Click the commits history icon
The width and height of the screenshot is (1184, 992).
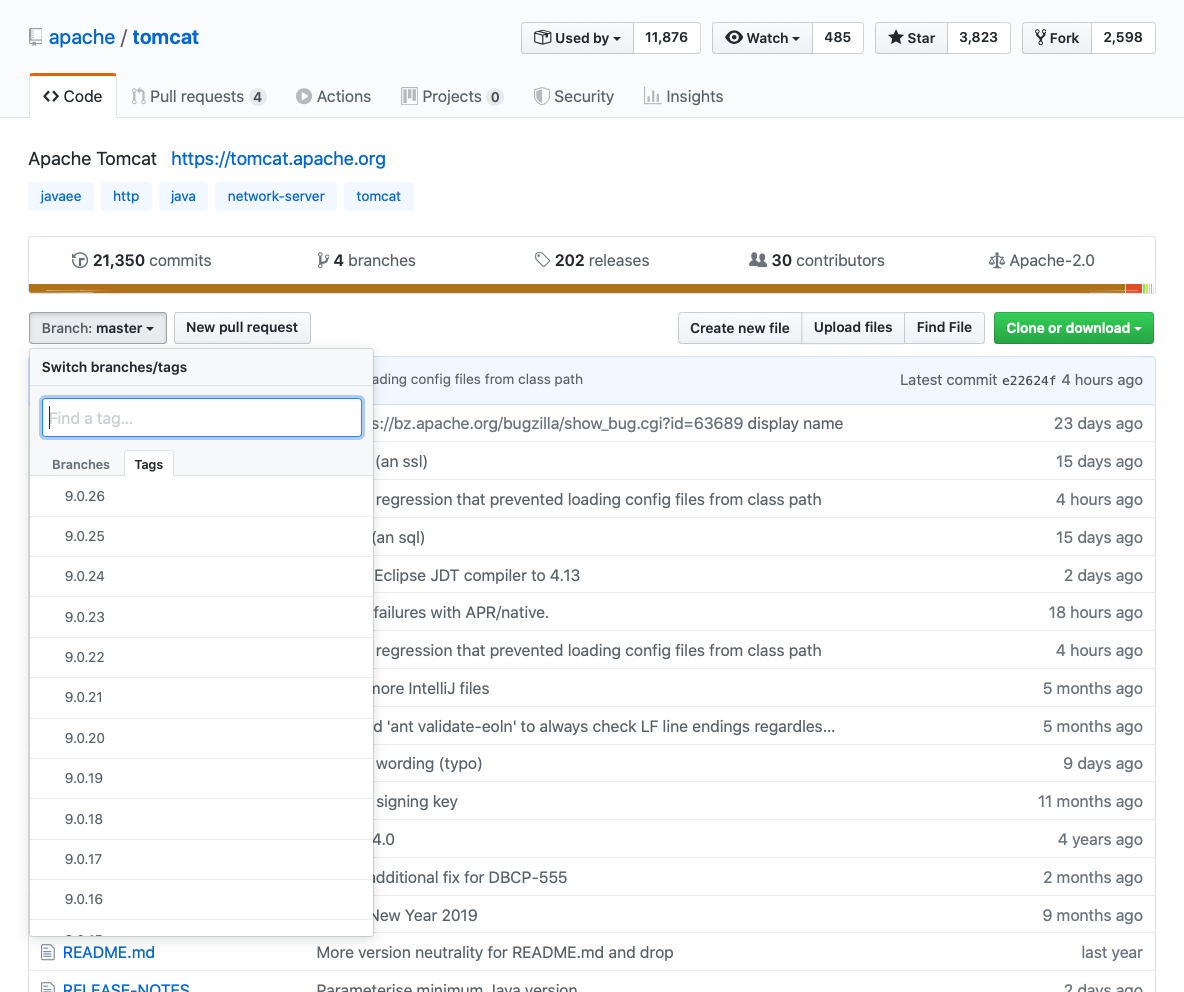pos(80,260)
